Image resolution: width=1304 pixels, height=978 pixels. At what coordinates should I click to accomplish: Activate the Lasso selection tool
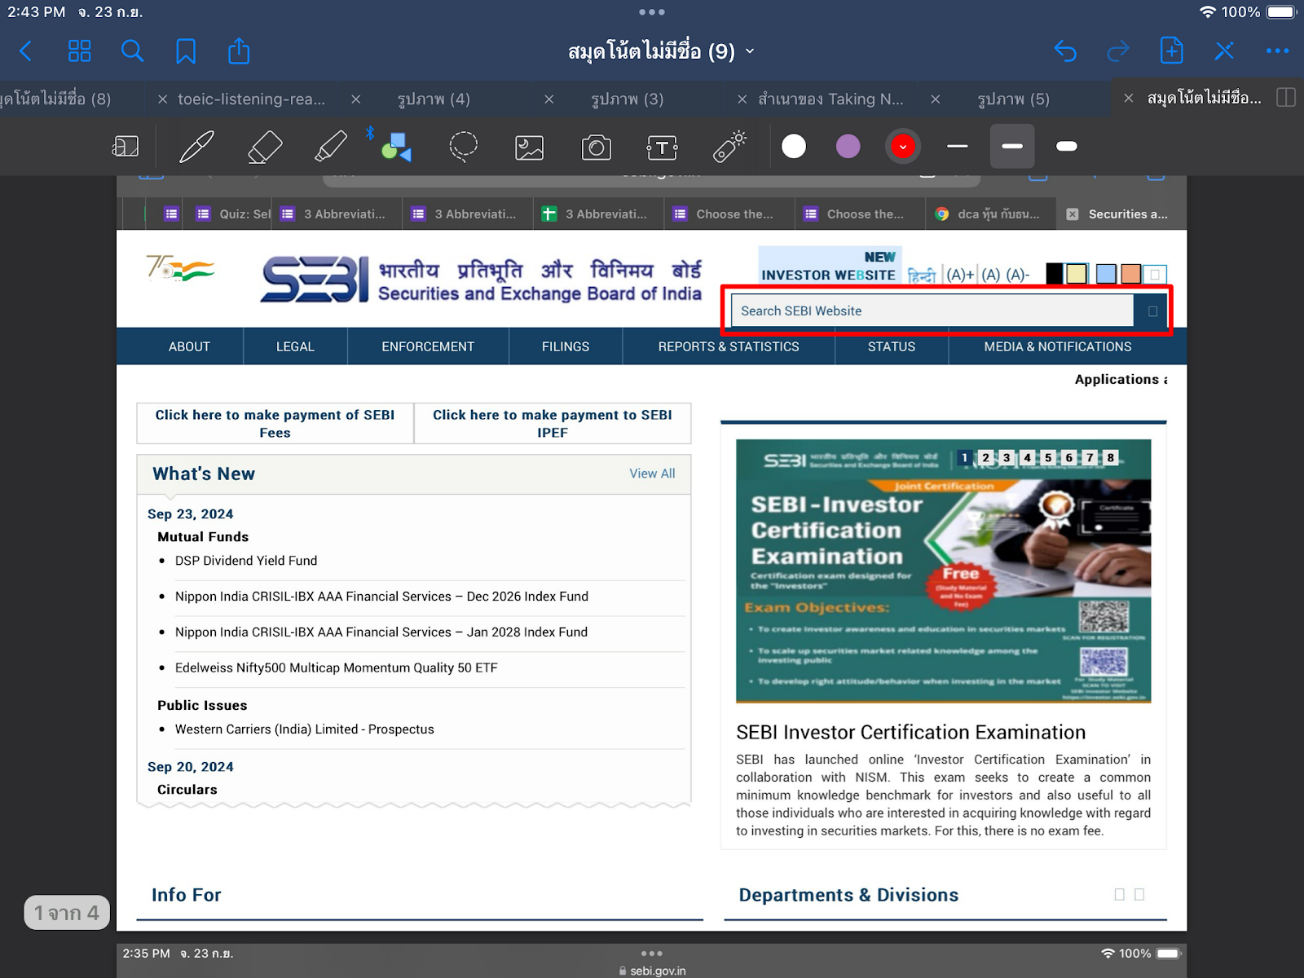pos(463,147)
